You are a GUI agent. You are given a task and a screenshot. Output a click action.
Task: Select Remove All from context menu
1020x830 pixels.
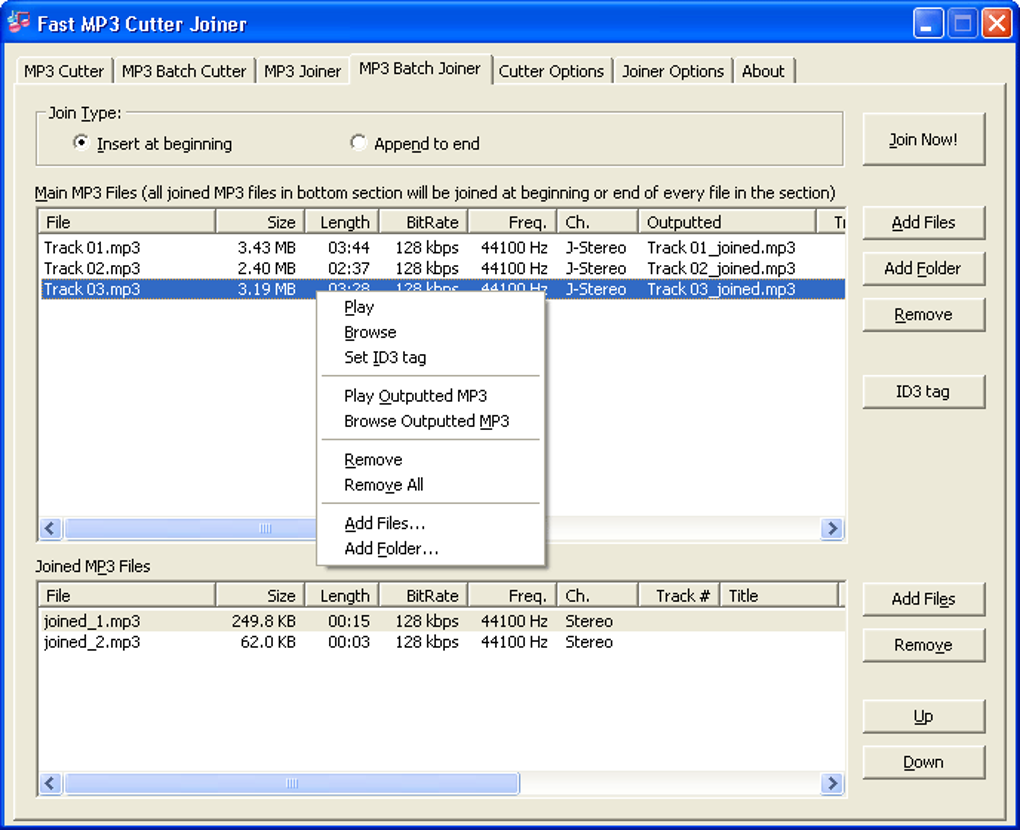tap(383, 485)
